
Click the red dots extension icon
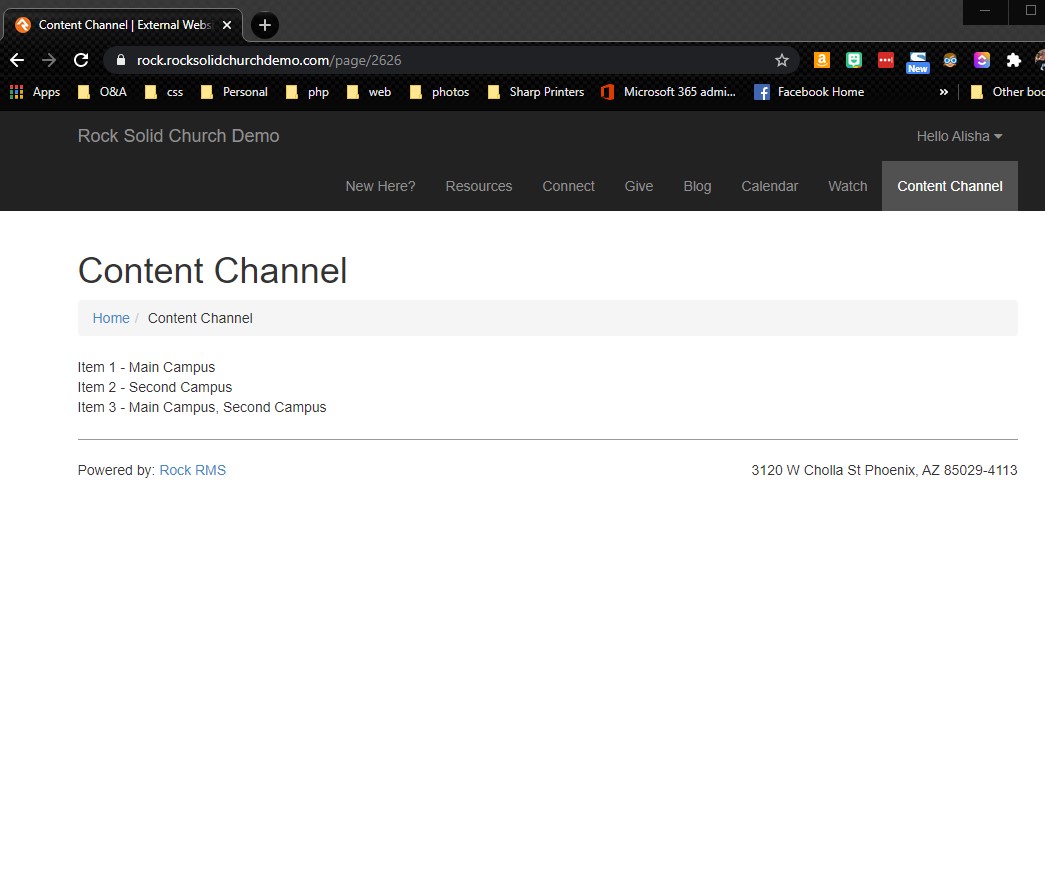tap(886, 60)
